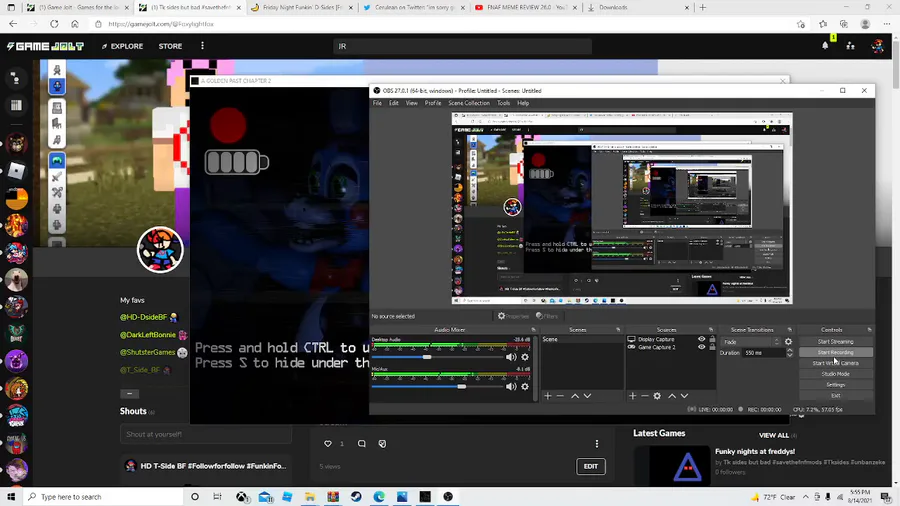Toggle Display Capture lock
900x506 pixels.
[712, 339]
